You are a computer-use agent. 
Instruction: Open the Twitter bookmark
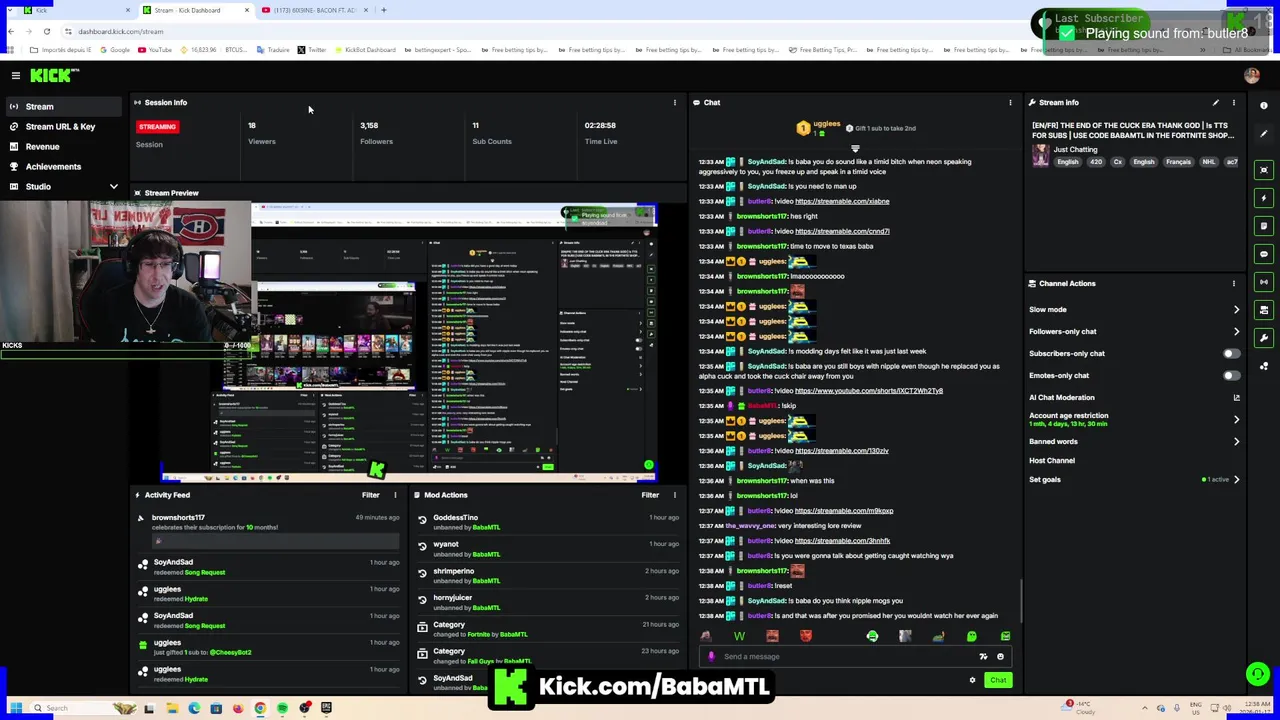pyautogui.click(x=311, y=50)
